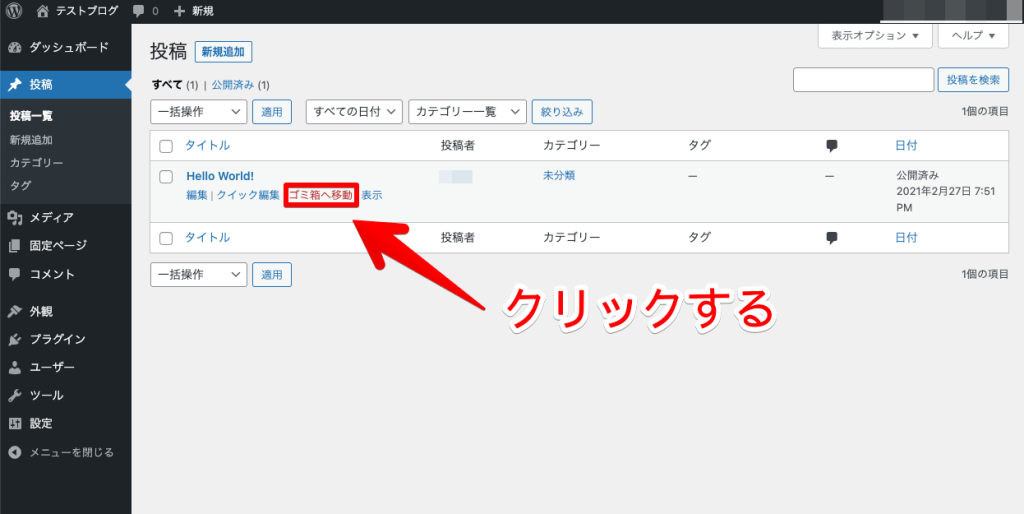
Task: Click クイック編集 quick edit link
Action: [x=248, y=195]
